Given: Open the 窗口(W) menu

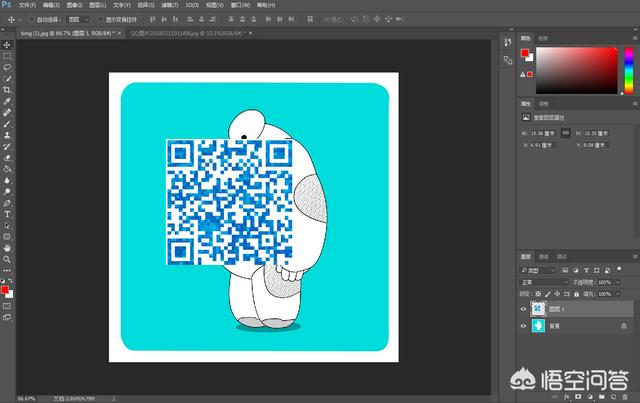Looking at the screenshot, I should 240,5.
